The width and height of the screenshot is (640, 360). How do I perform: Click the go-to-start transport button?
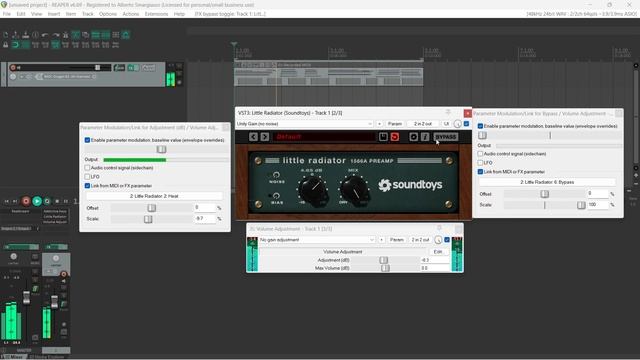7,201
